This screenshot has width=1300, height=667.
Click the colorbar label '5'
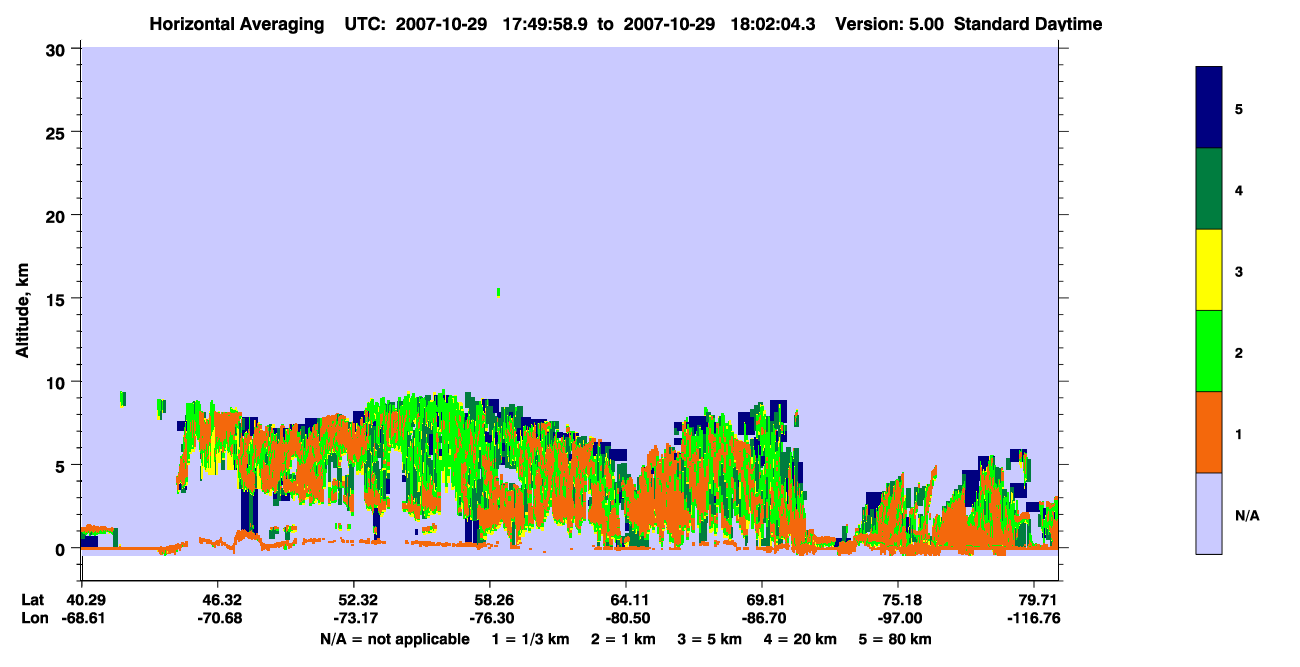click(1239, 109)
